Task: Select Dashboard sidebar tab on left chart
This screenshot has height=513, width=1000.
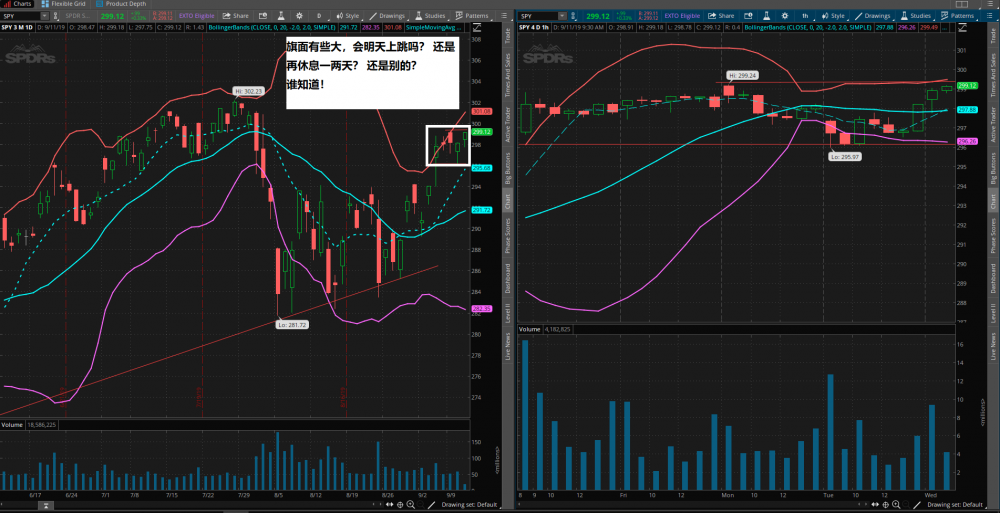Action: click(x=508, y=278)
